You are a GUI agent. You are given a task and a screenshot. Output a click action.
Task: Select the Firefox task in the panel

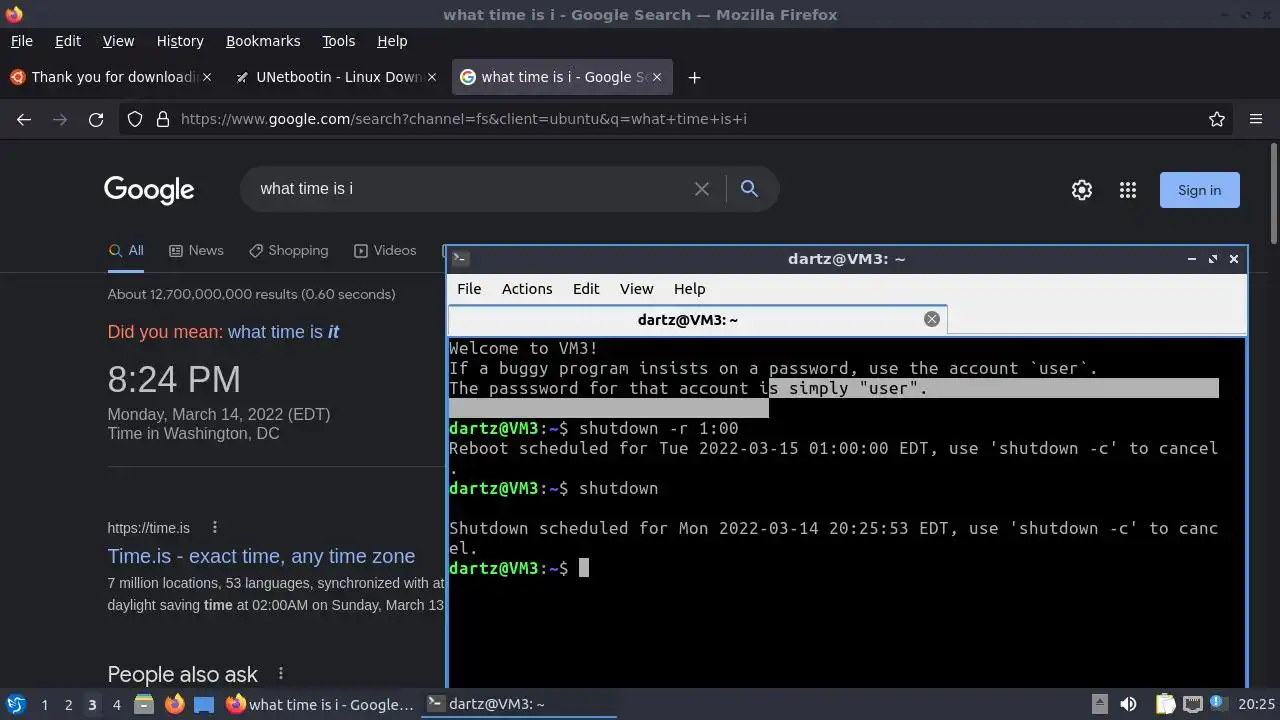(320, 704)
